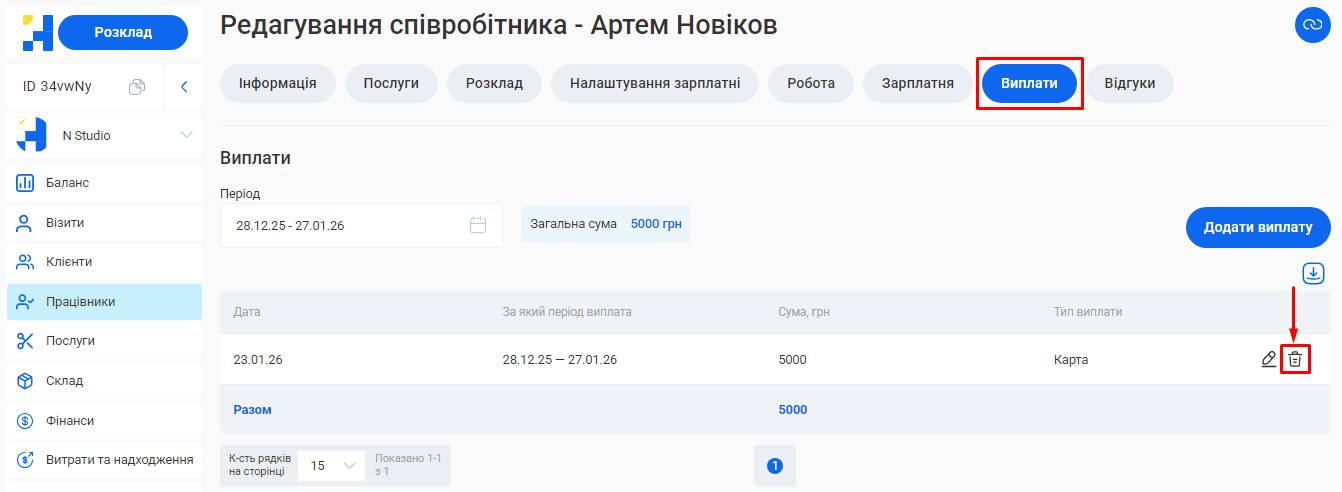
Task: Click the 28.12.25 — 27.01.26 period cell
Action: click(x=560, y=359)
